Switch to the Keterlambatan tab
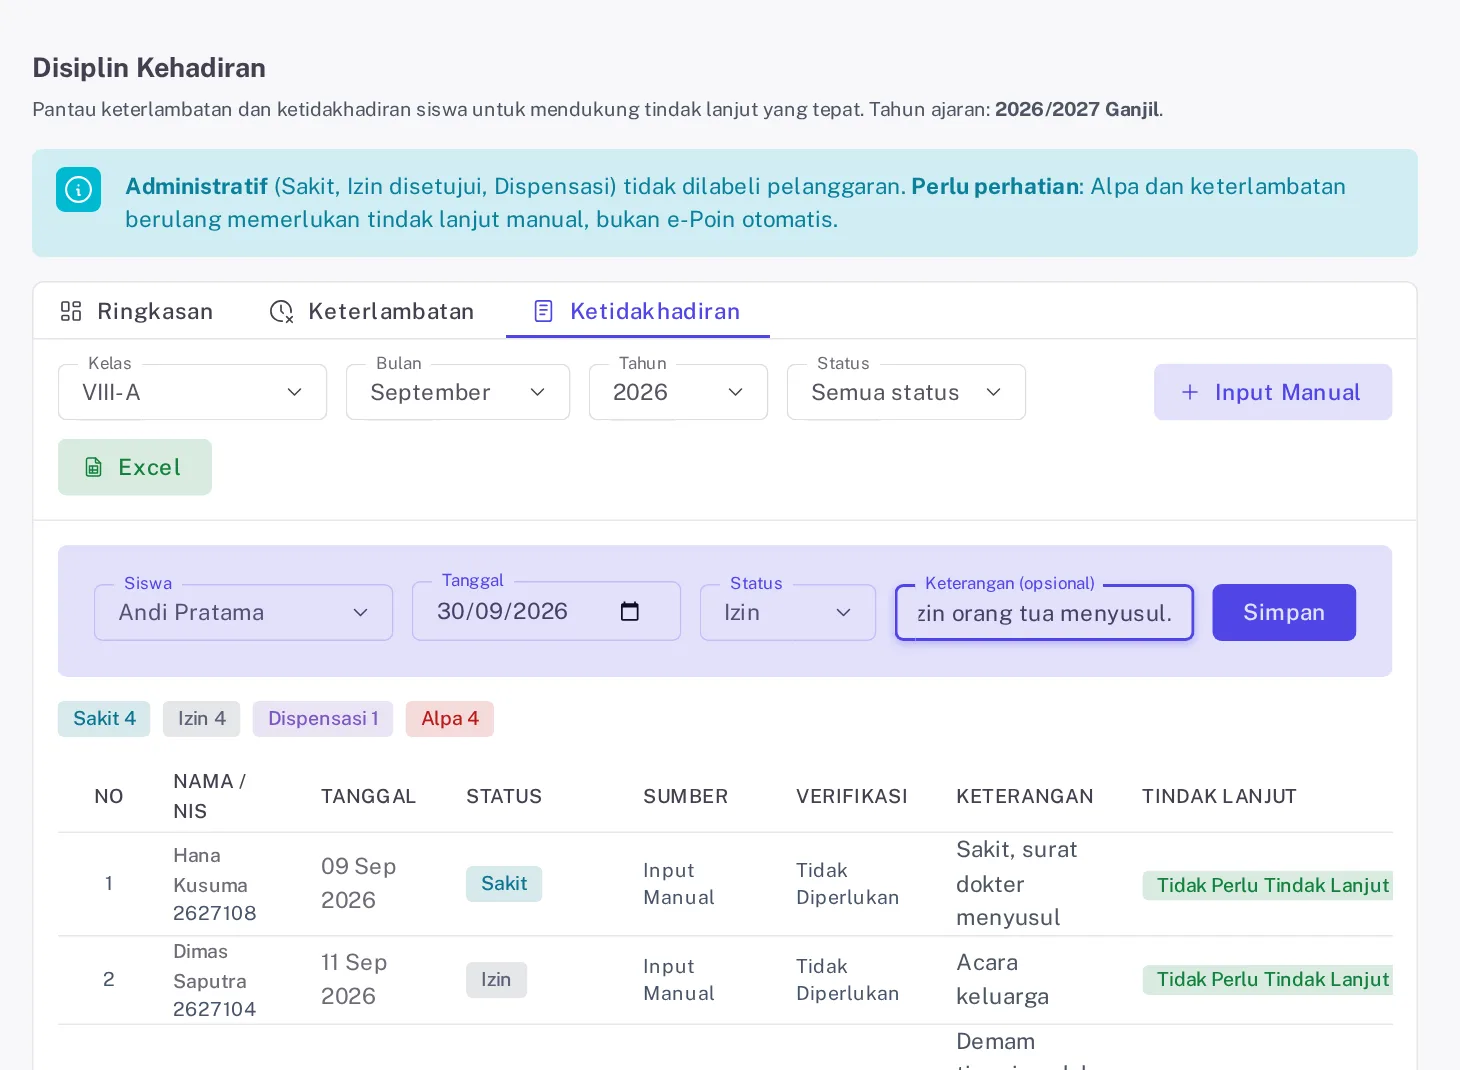 (371, 311)
